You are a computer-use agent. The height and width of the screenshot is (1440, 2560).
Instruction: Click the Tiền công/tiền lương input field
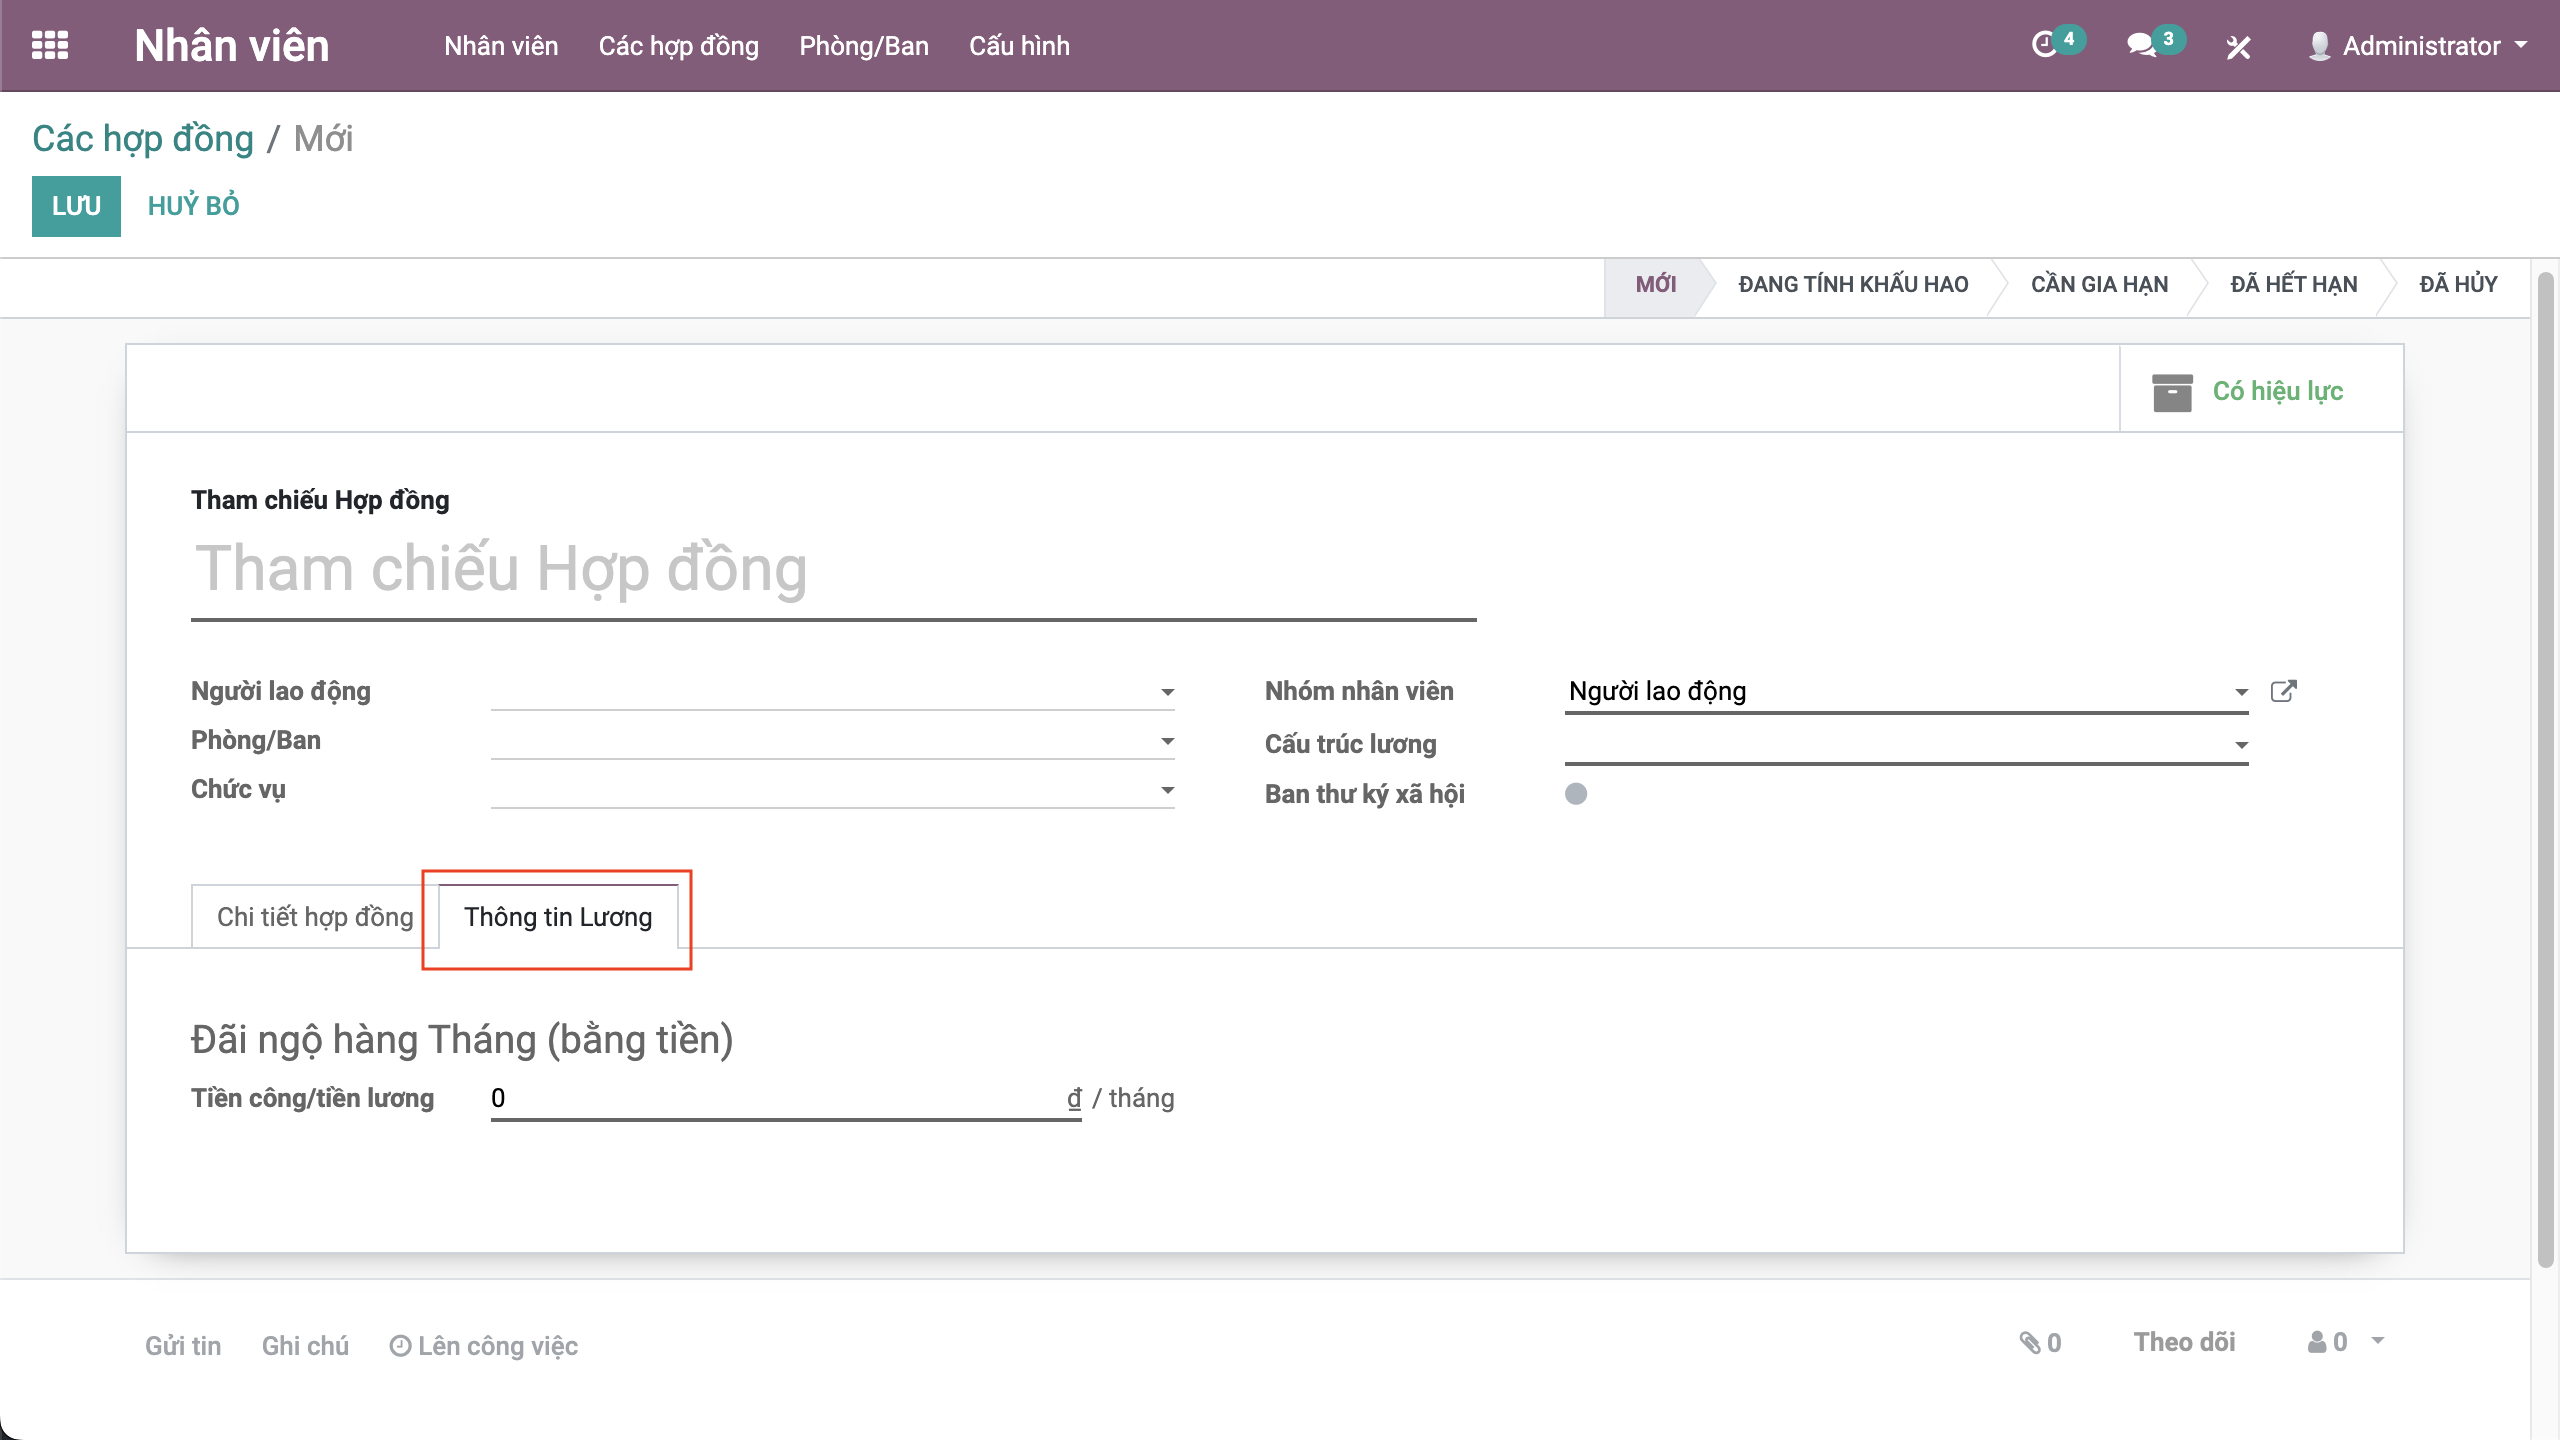pyautogui.click(x=775, y=1098)
